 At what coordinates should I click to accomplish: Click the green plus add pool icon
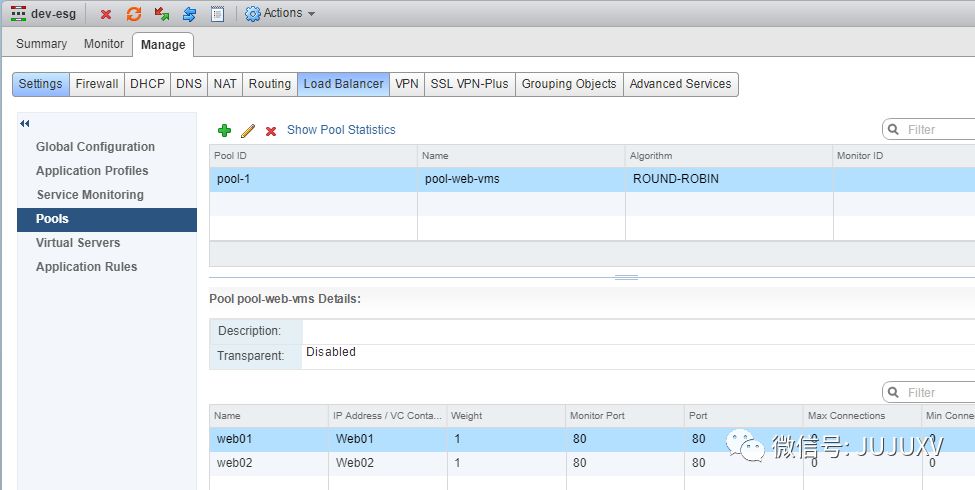coord(224,130)
